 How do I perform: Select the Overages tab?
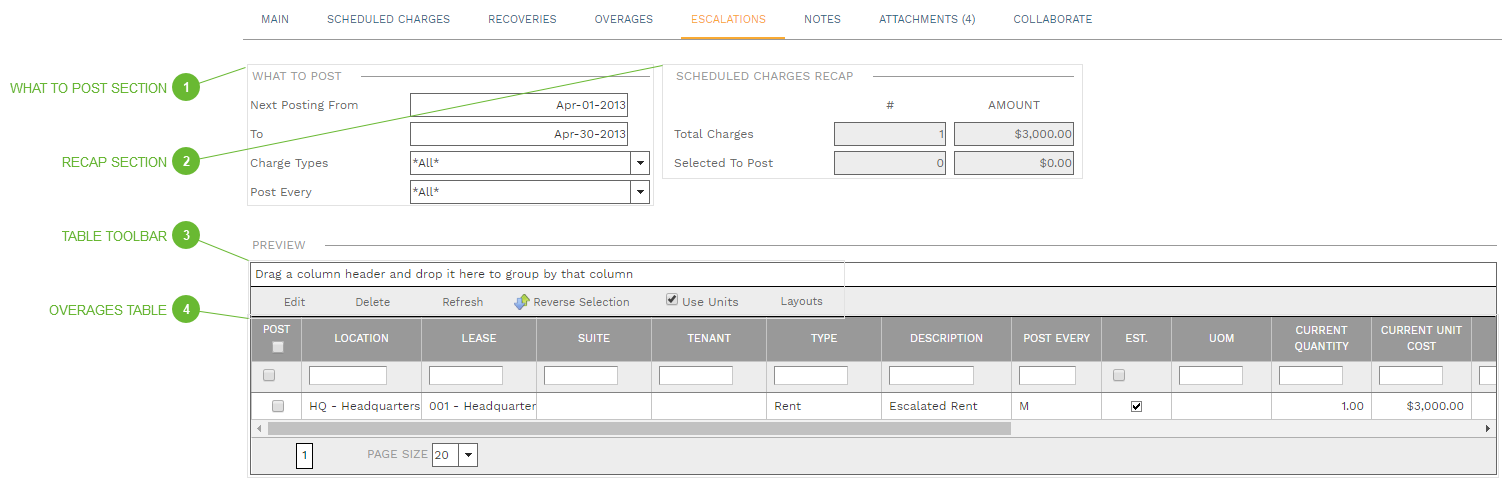point(623,19)
